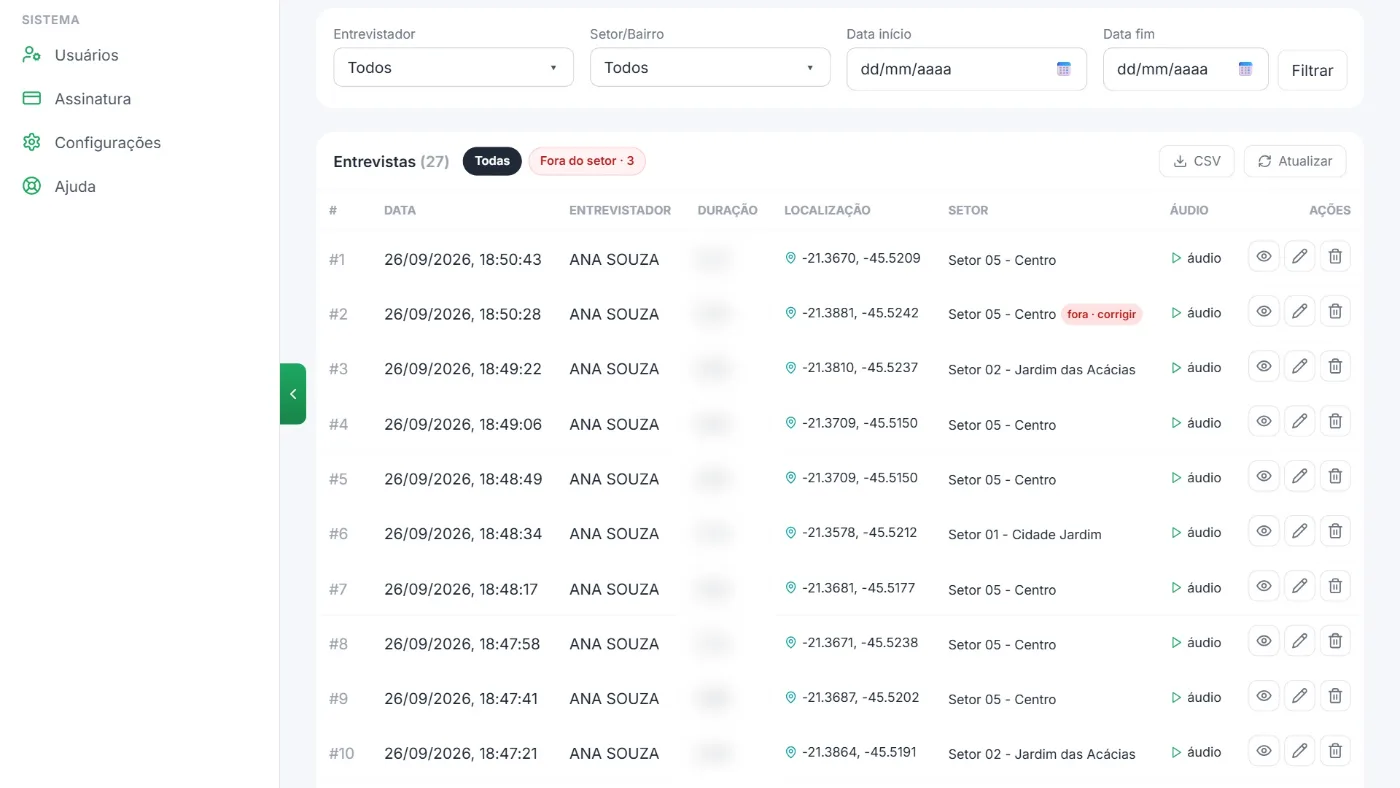This screenshot has height=788, width=1400.
Task: Click the date 26/09/2026, 18:48:49
Action: point(463,479)
